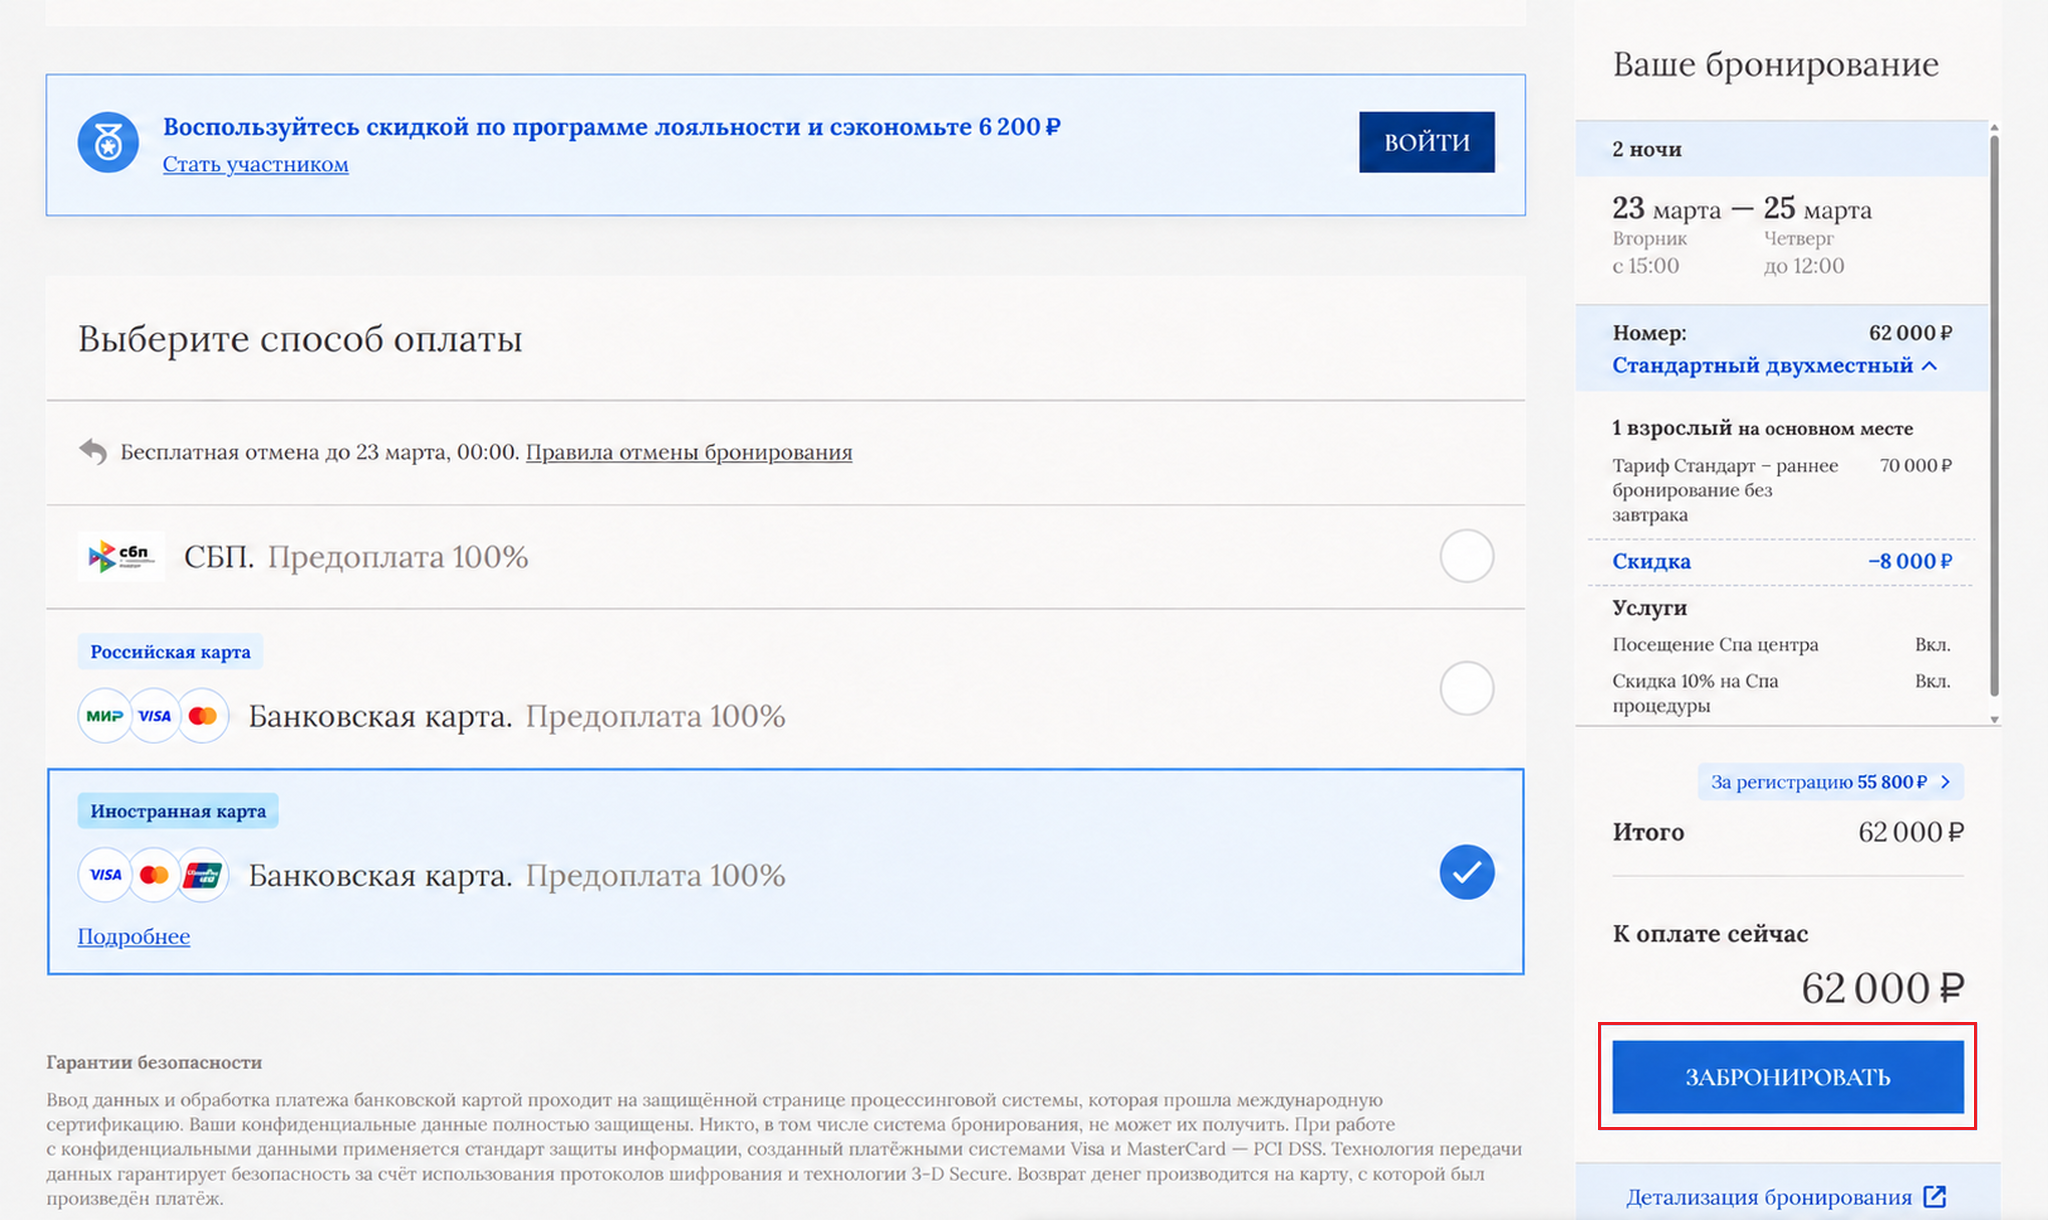Click Visa logo under Российская карта
The height and width of the screenshot is (1220, 2048).
155,716
